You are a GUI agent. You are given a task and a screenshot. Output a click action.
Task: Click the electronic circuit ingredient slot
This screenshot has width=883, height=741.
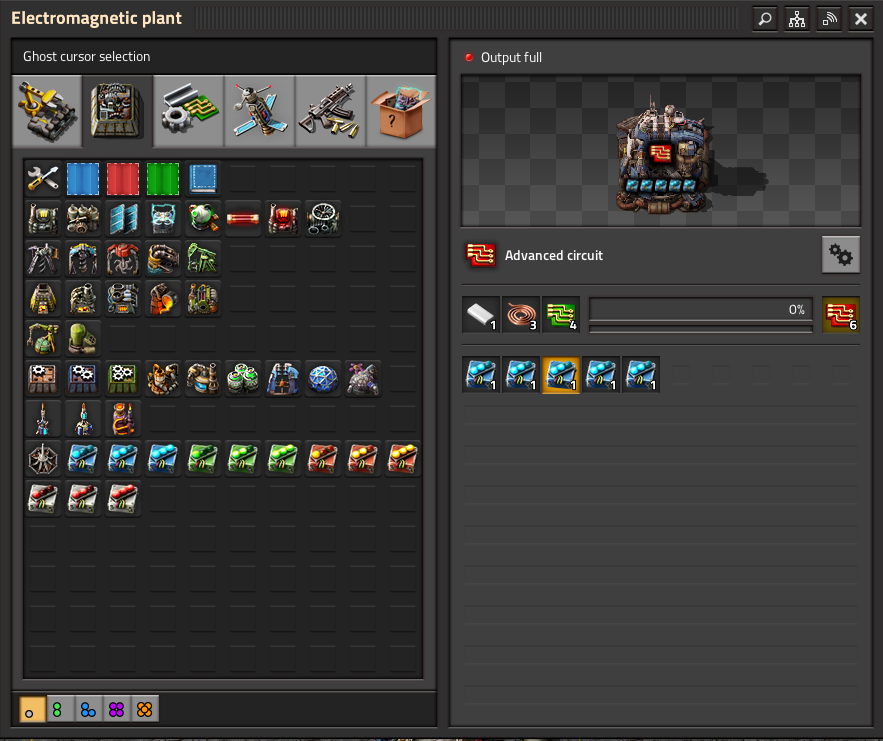561,314
